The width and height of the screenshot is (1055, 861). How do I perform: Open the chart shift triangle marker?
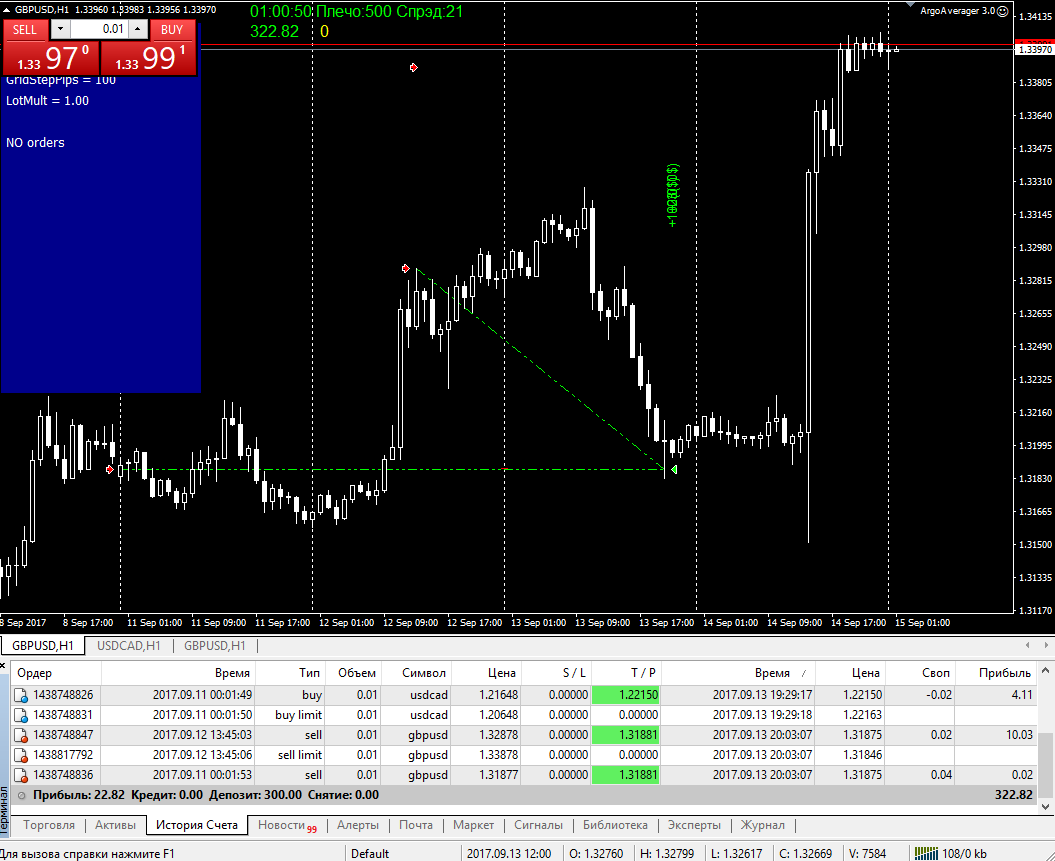tap(910, 5)
